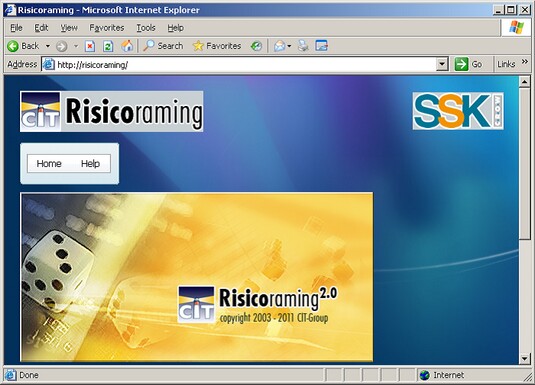The width and height of the screenshot is (535, 385).
Task: Maximize the Internet Explorer window
Action: point(511,10)
